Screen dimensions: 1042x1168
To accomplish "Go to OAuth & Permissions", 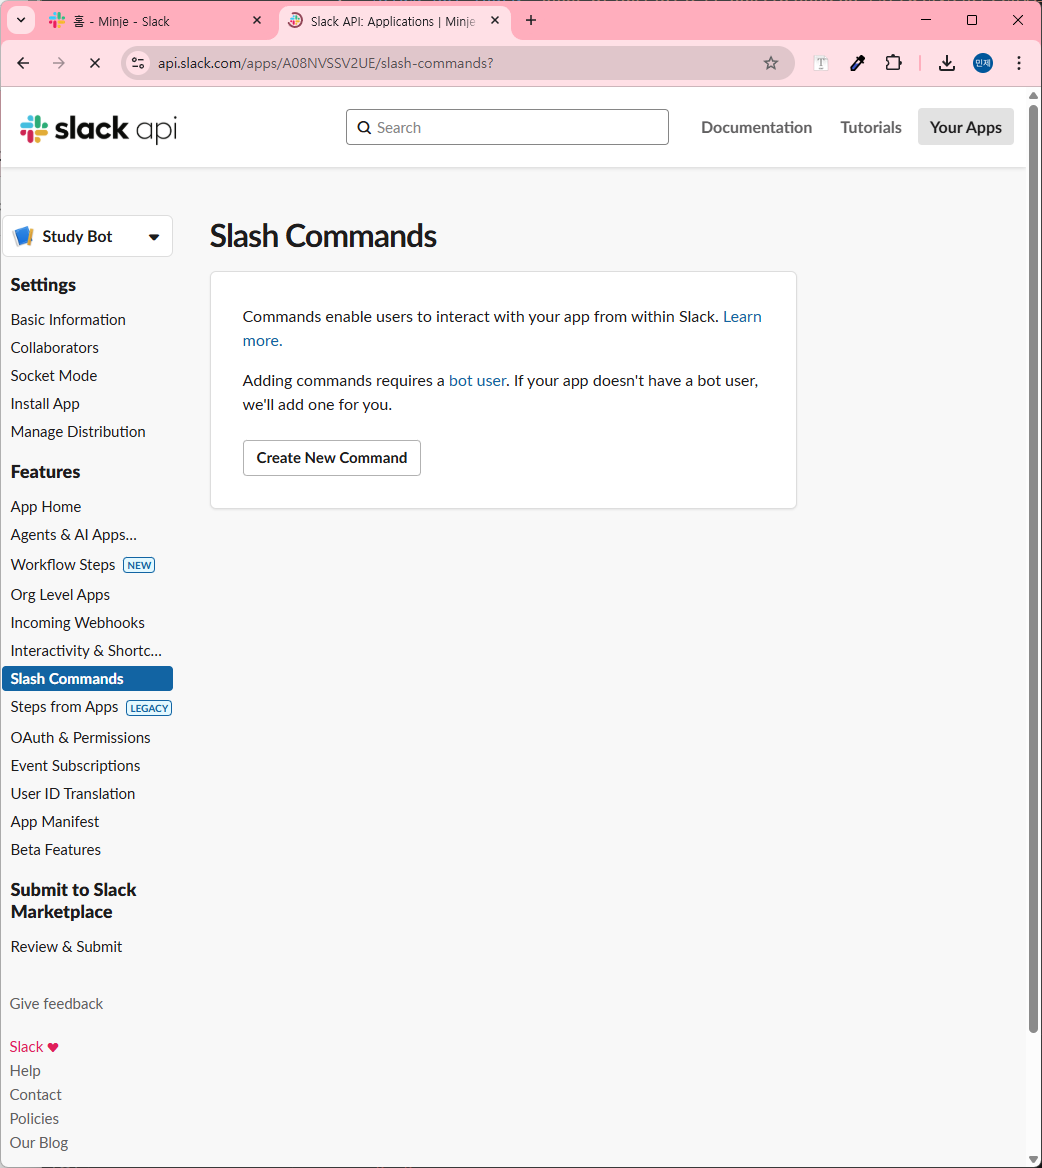I will click(80, 737).
